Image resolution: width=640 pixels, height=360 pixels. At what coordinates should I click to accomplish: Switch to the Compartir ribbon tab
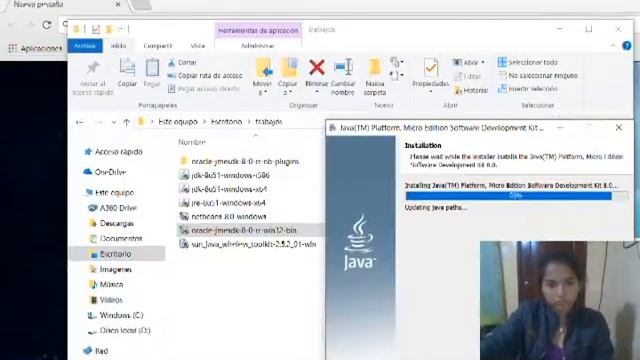coord(158,46)
